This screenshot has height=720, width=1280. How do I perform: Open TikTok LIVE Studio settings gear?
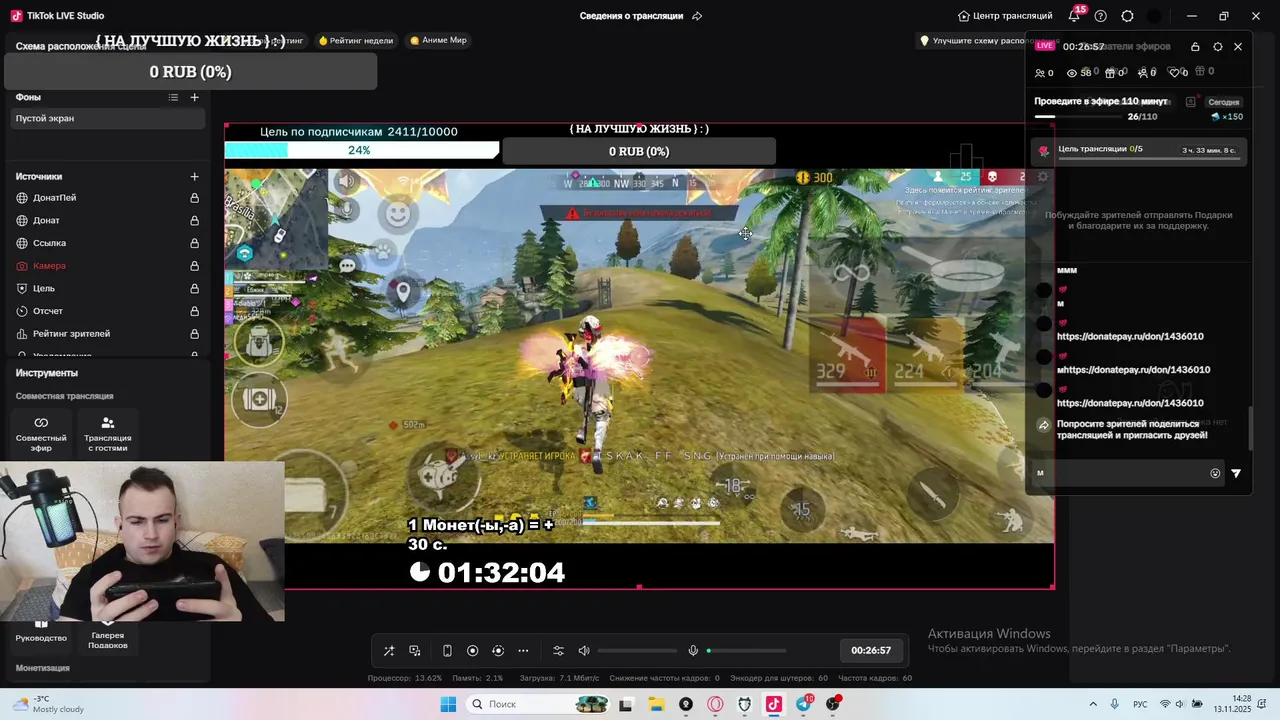click(1127, 16)
